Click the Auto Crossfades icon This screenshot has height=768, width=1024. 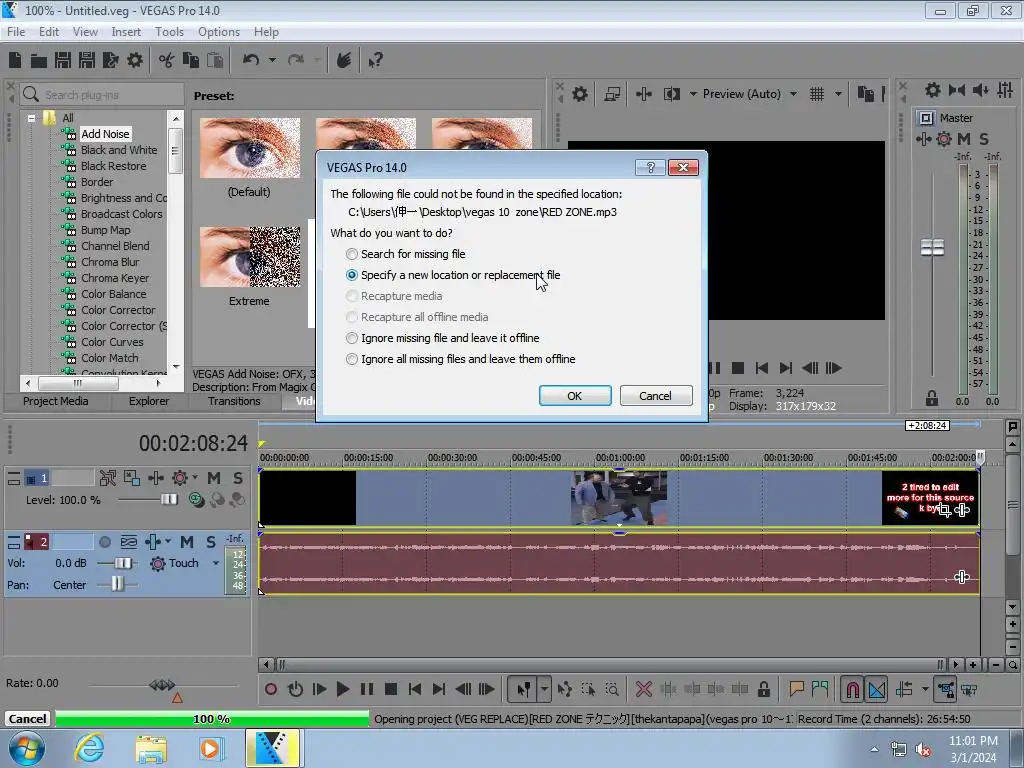point(877,689)
